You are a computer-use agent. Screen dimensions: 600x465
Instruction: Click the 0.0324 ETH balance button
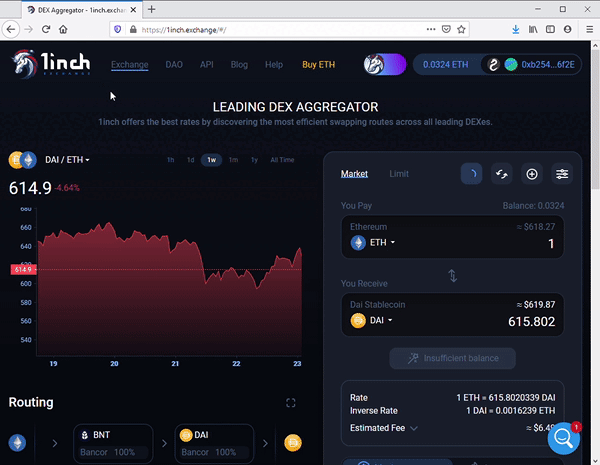click(446, 64)
